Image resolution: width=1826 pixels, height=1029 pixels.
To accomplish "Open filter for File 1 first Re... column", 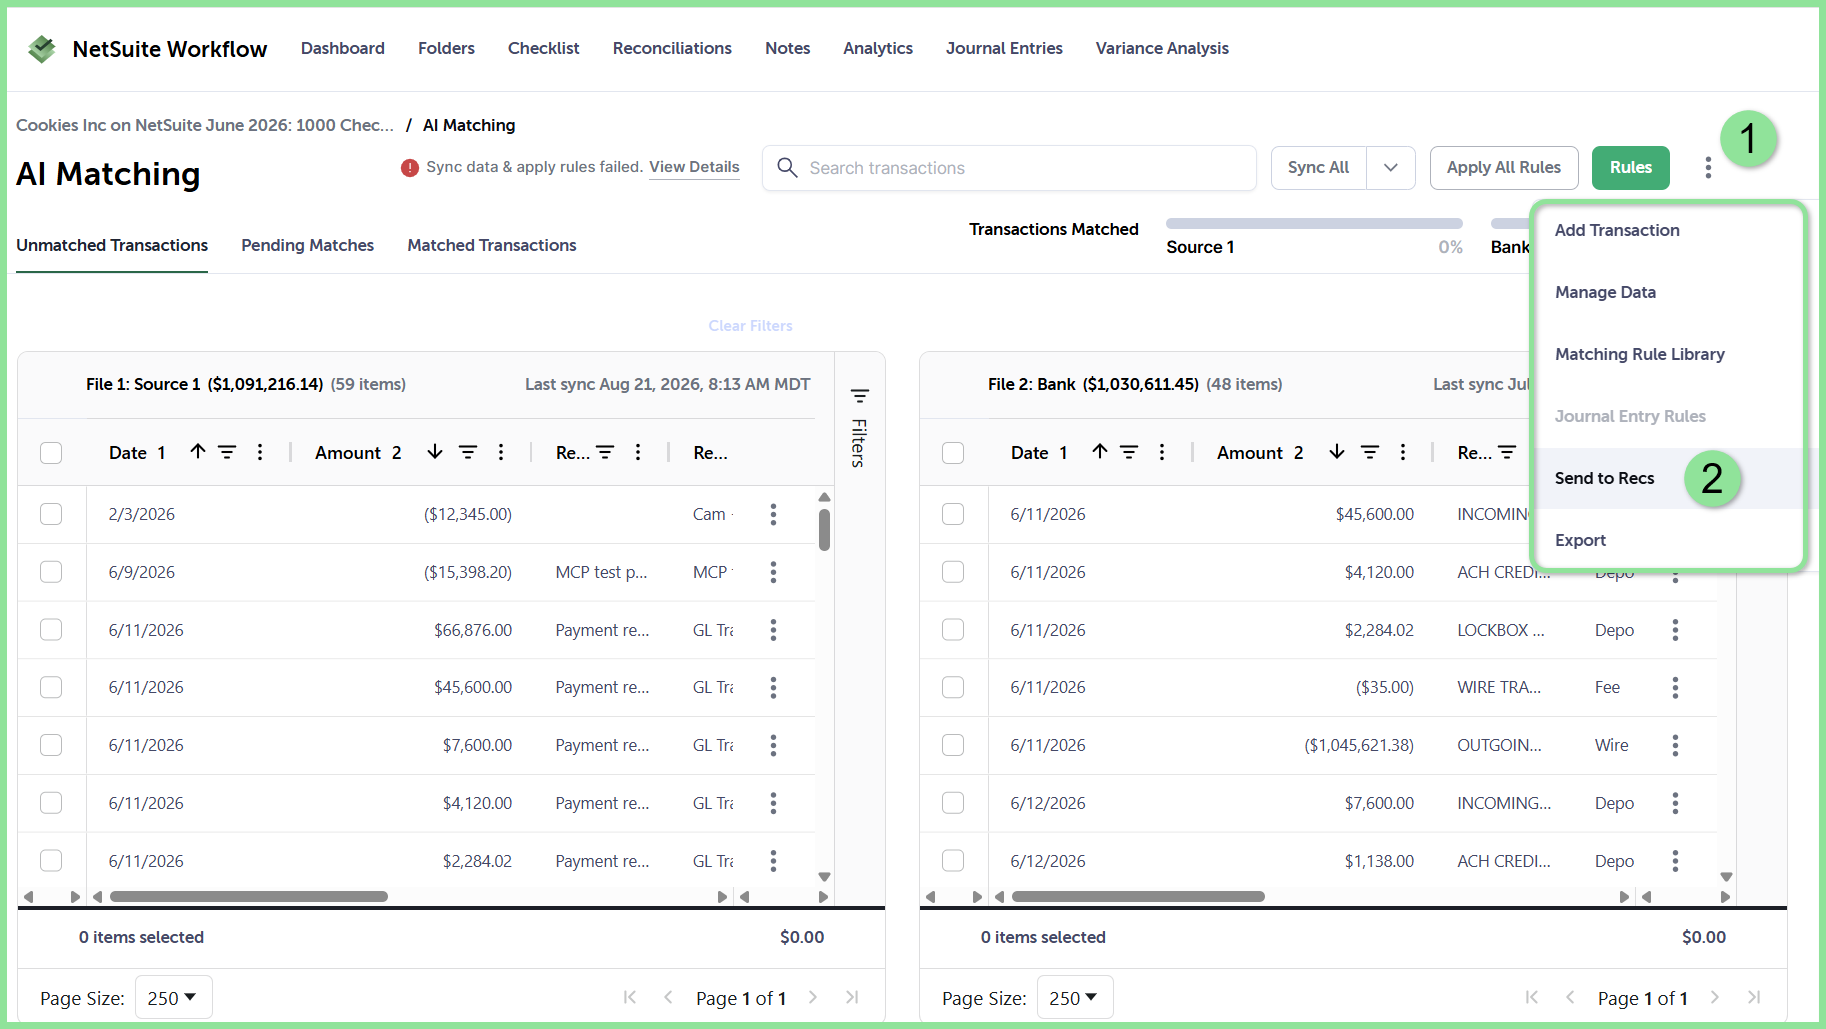I will click(x=606, y=452).
